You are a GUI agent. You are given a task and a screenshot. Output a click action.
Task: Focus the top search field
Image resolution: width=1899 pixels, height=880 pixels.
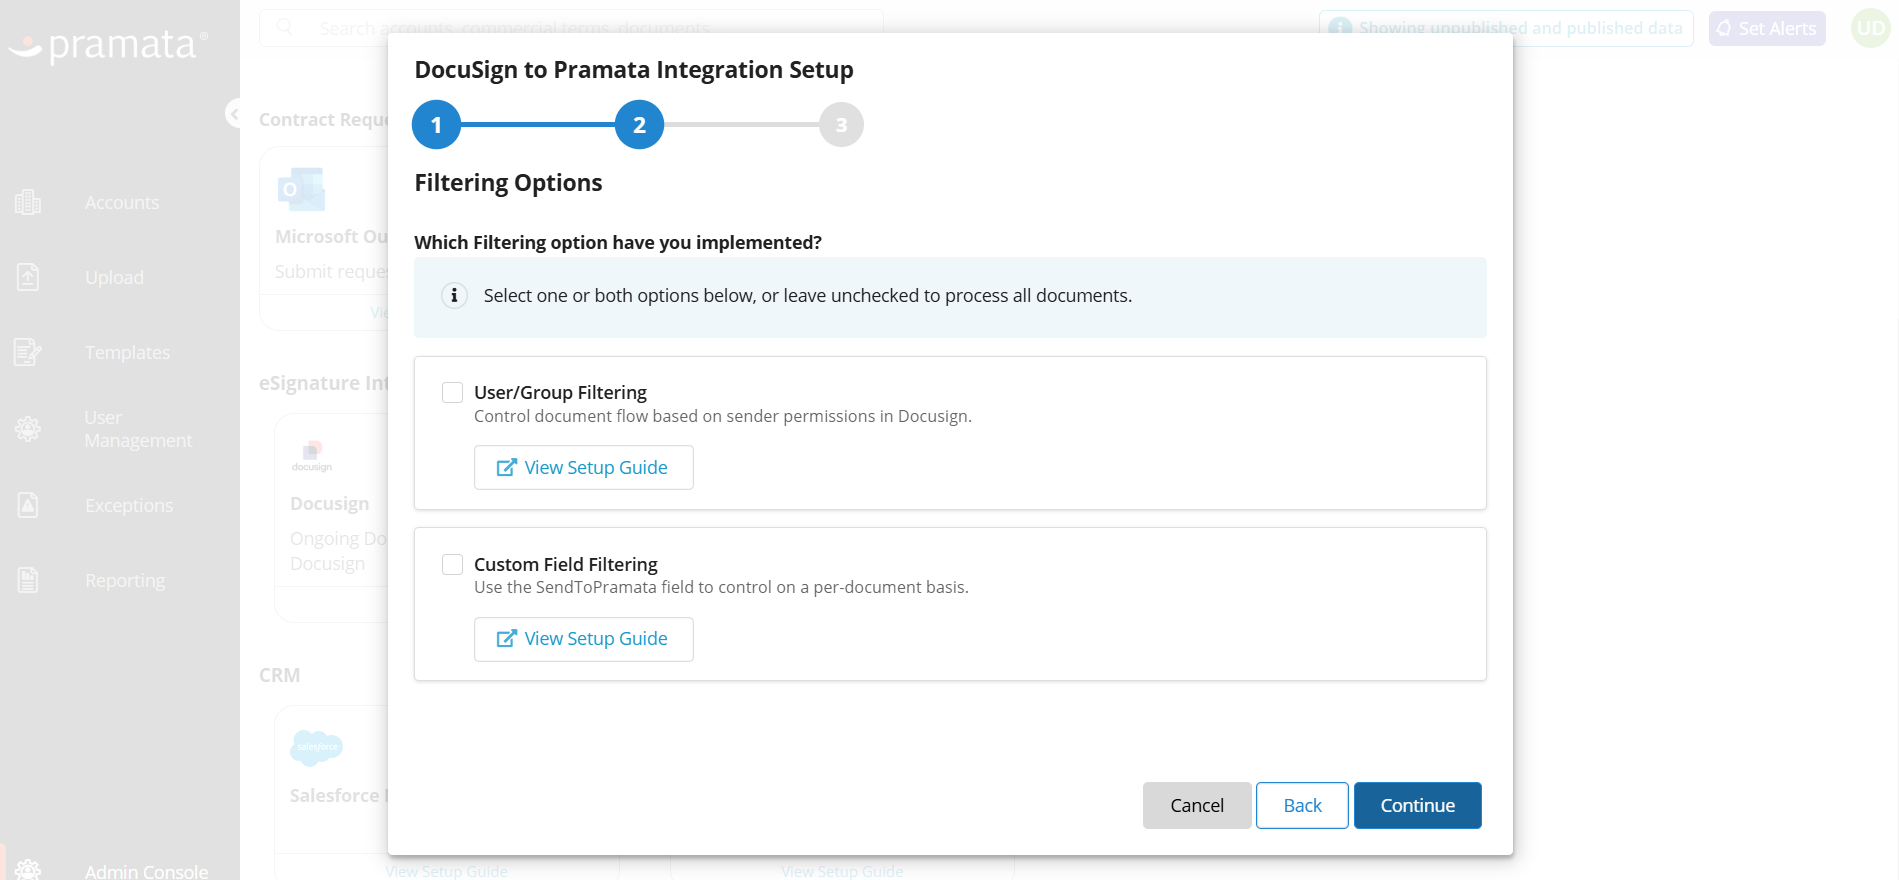coord(571,28)
